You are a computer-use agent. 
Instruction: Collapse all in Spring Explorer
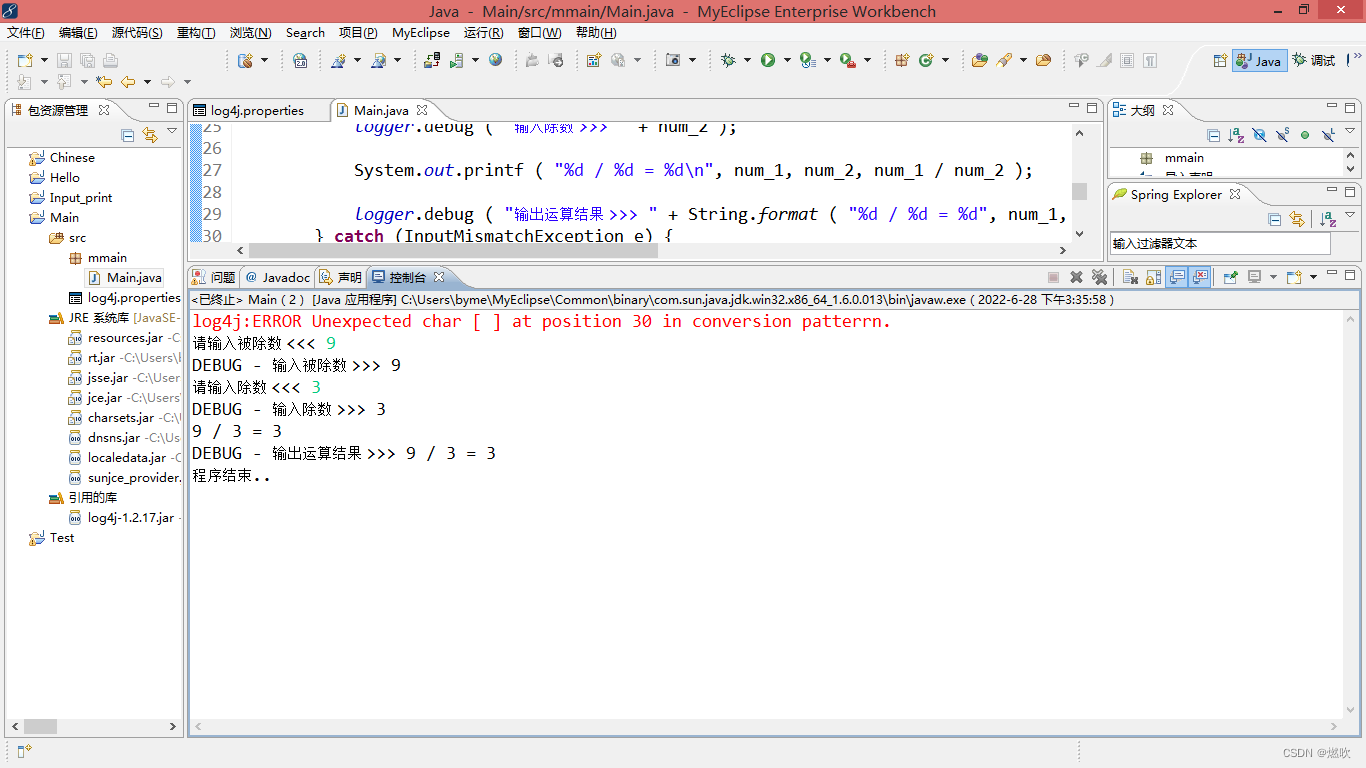pos(1275,219)
